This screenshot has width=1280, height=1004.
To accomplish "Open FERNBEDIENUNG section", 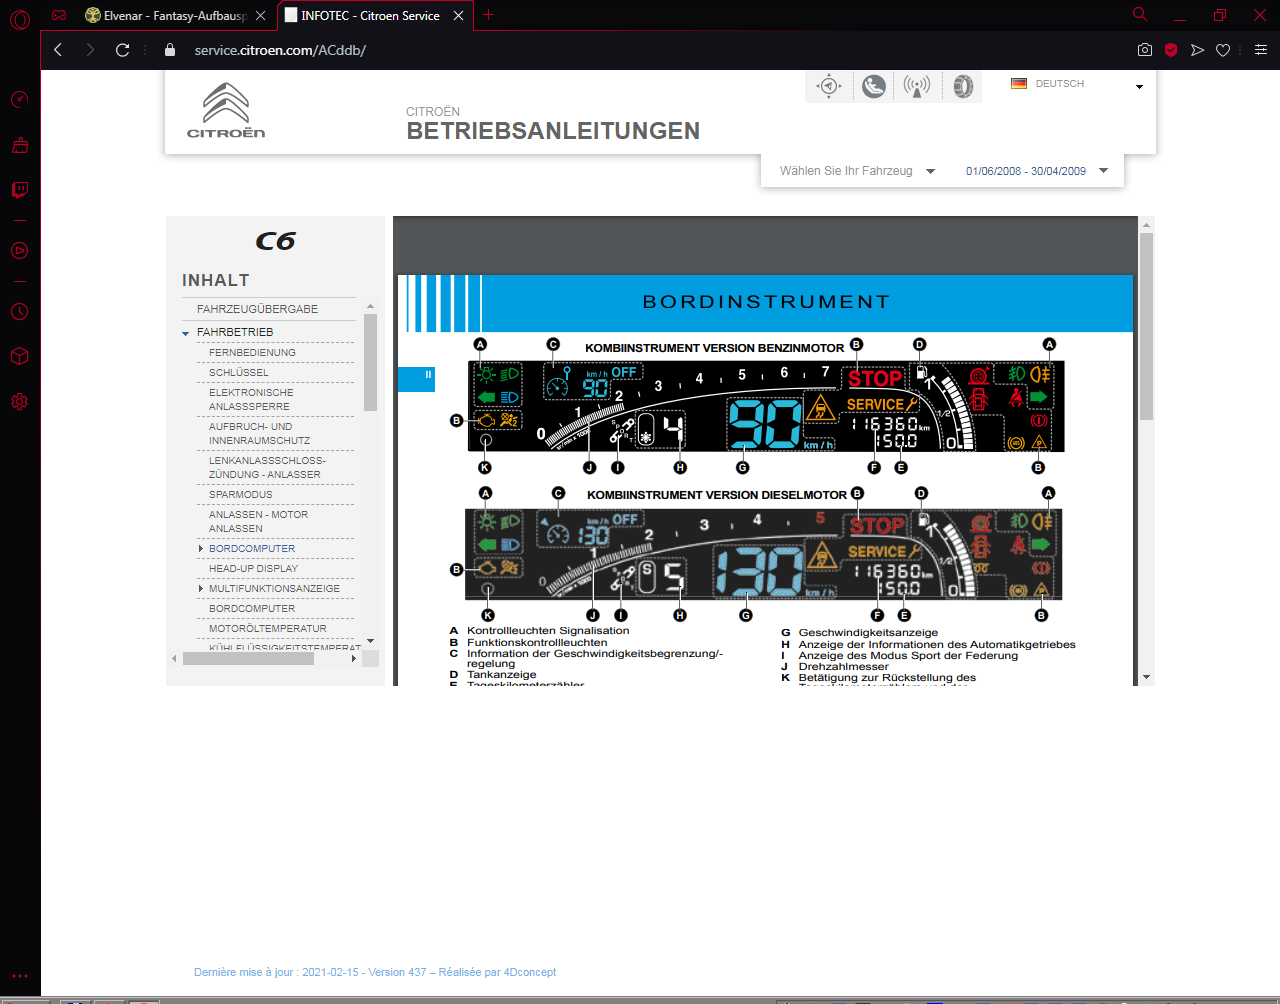I will pos(252,353).
